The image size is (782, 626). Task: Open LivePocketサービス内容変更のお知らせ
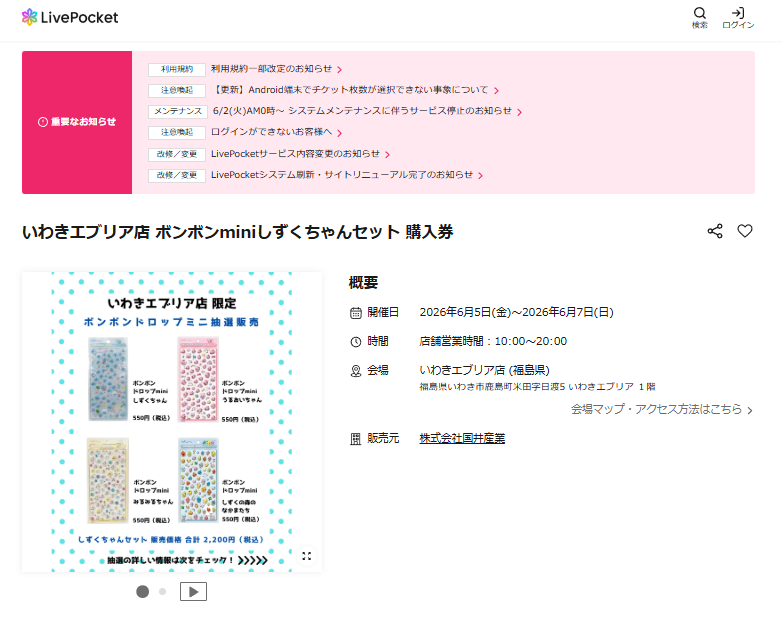click(295, 154)
